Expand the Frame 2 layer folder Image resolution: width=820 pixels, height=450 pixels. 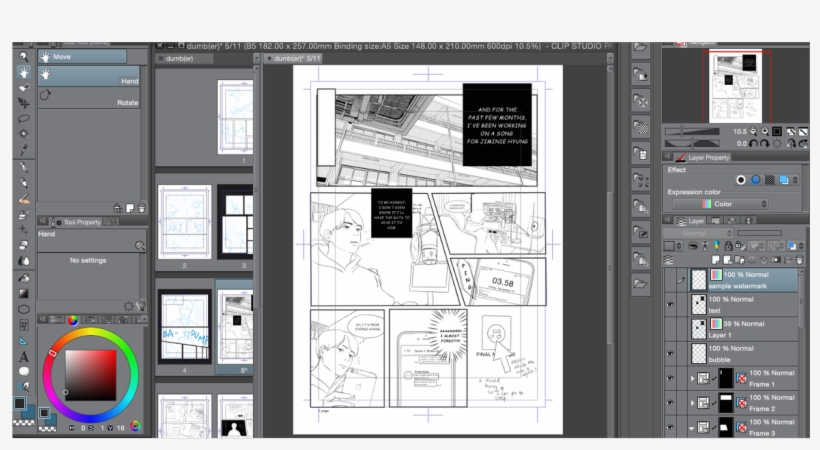click(x=690, y=403)
